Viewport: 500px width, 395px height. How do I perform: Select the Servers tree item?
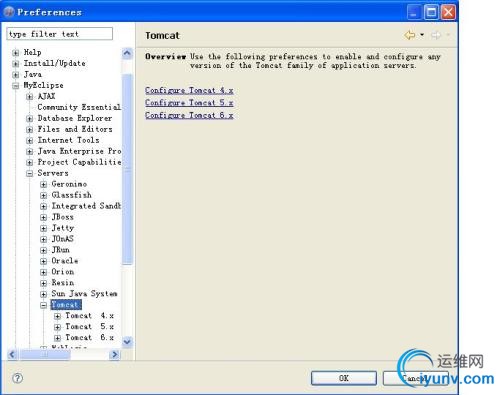pyautogui.click(x=53, y=173)
